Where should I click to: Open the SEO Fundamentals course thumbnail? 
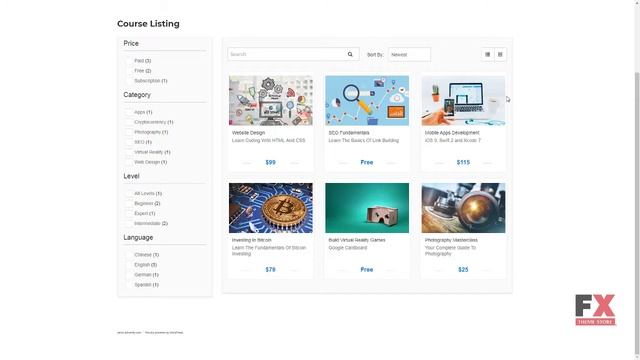point(367,100)
